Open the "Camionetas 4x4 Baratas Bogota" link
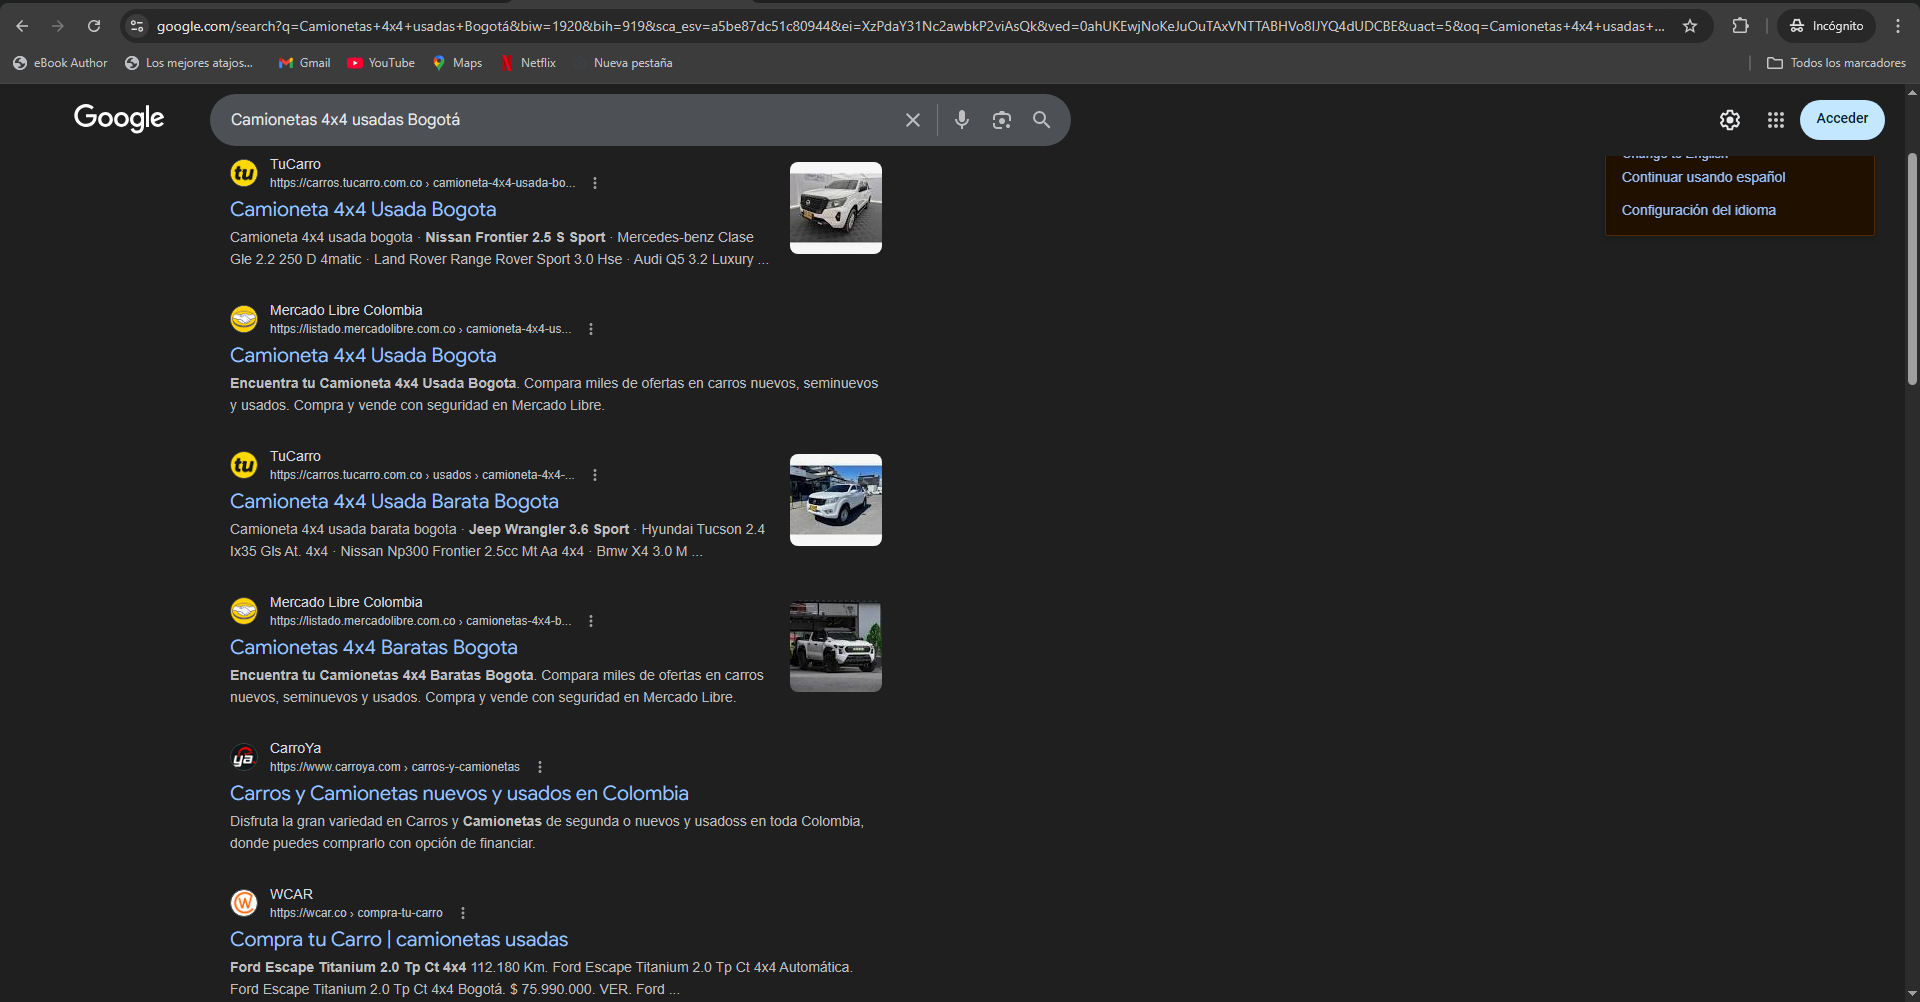 point(373,647)
